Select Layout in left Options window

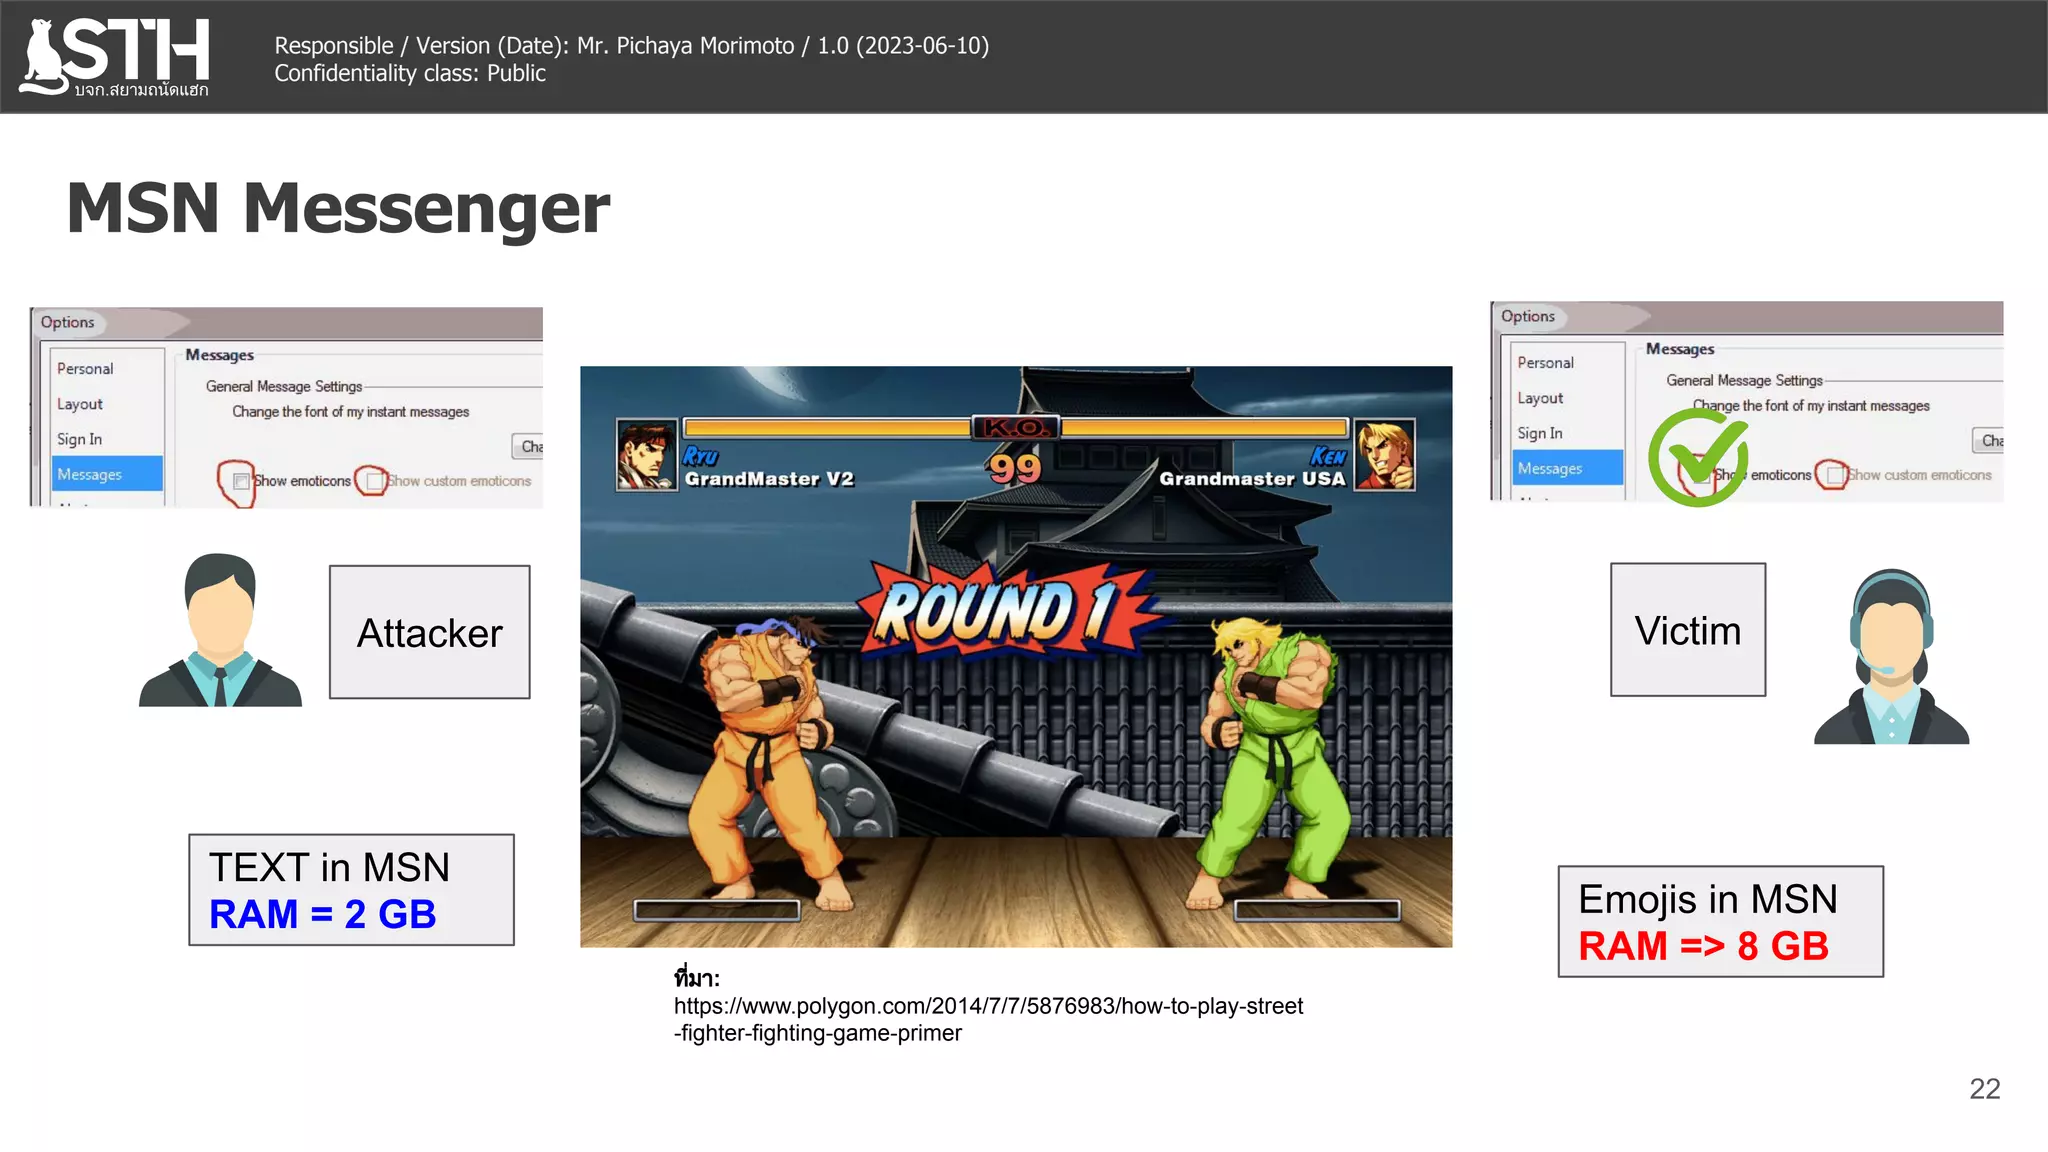pyautogui.click(x=80, y=404)
